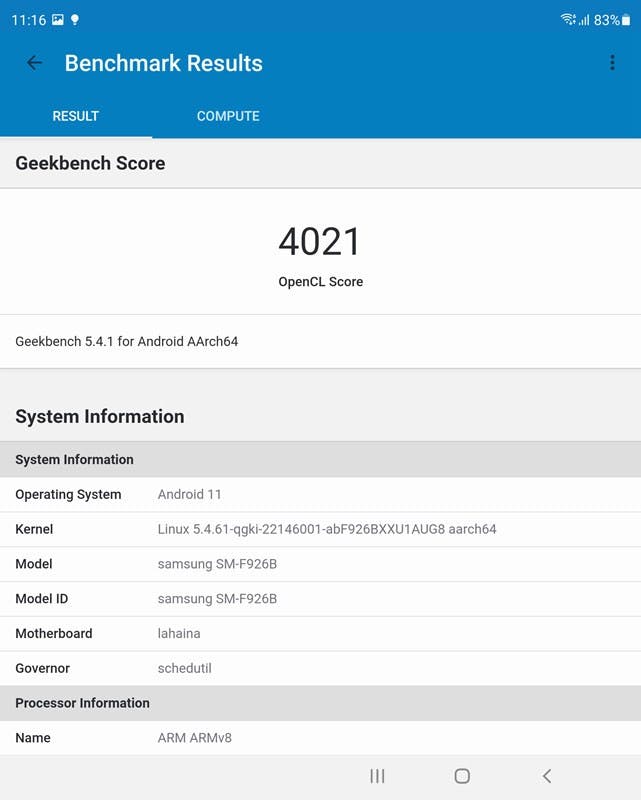This screenshot has width=641, height=800.
Task: Tap the Motherboard row showing lahaina
Action: [320, 633]
